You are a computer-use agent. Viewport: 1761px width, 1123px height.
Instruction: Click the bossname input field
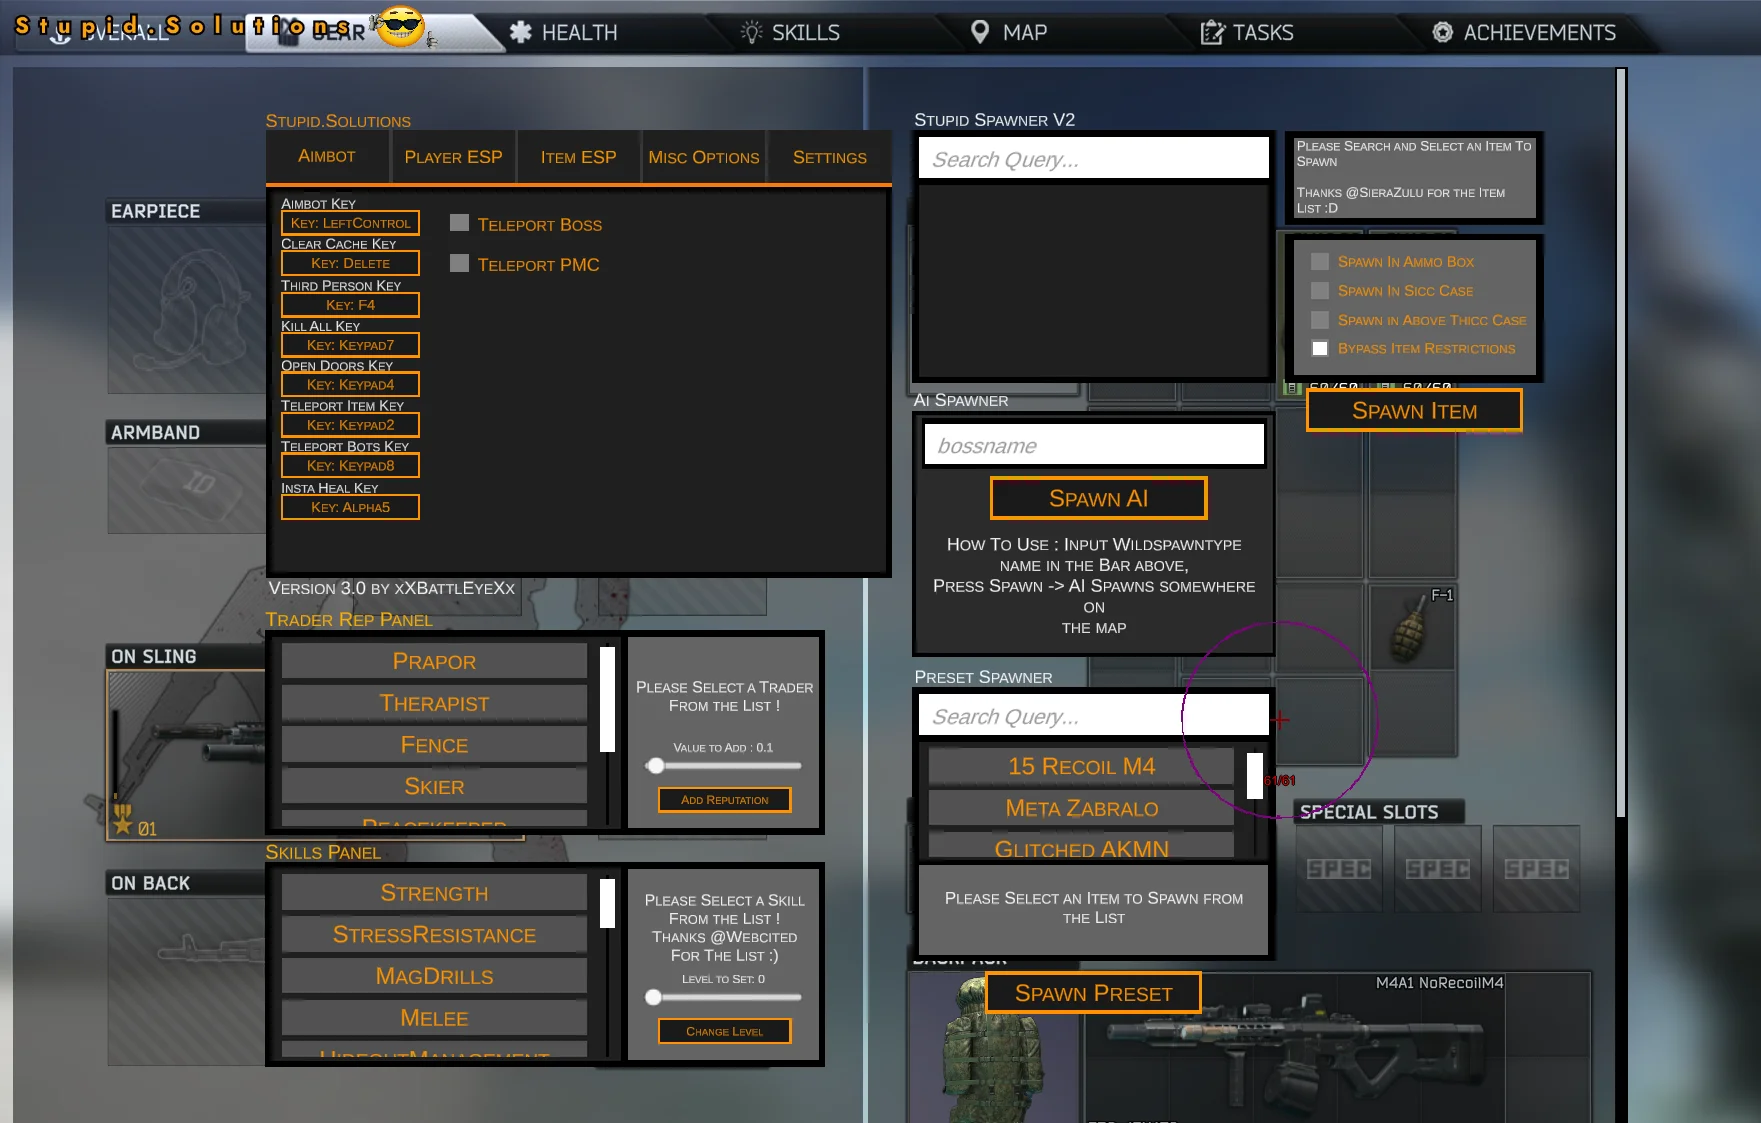coord(1093,445)
